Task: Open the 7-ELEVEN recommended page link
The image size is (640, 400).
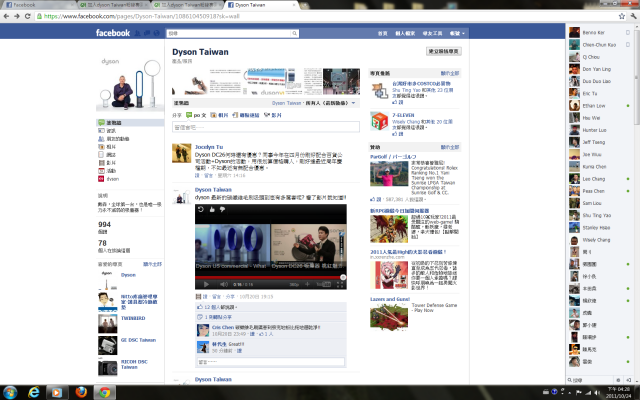Action: (x=403, y=115)
